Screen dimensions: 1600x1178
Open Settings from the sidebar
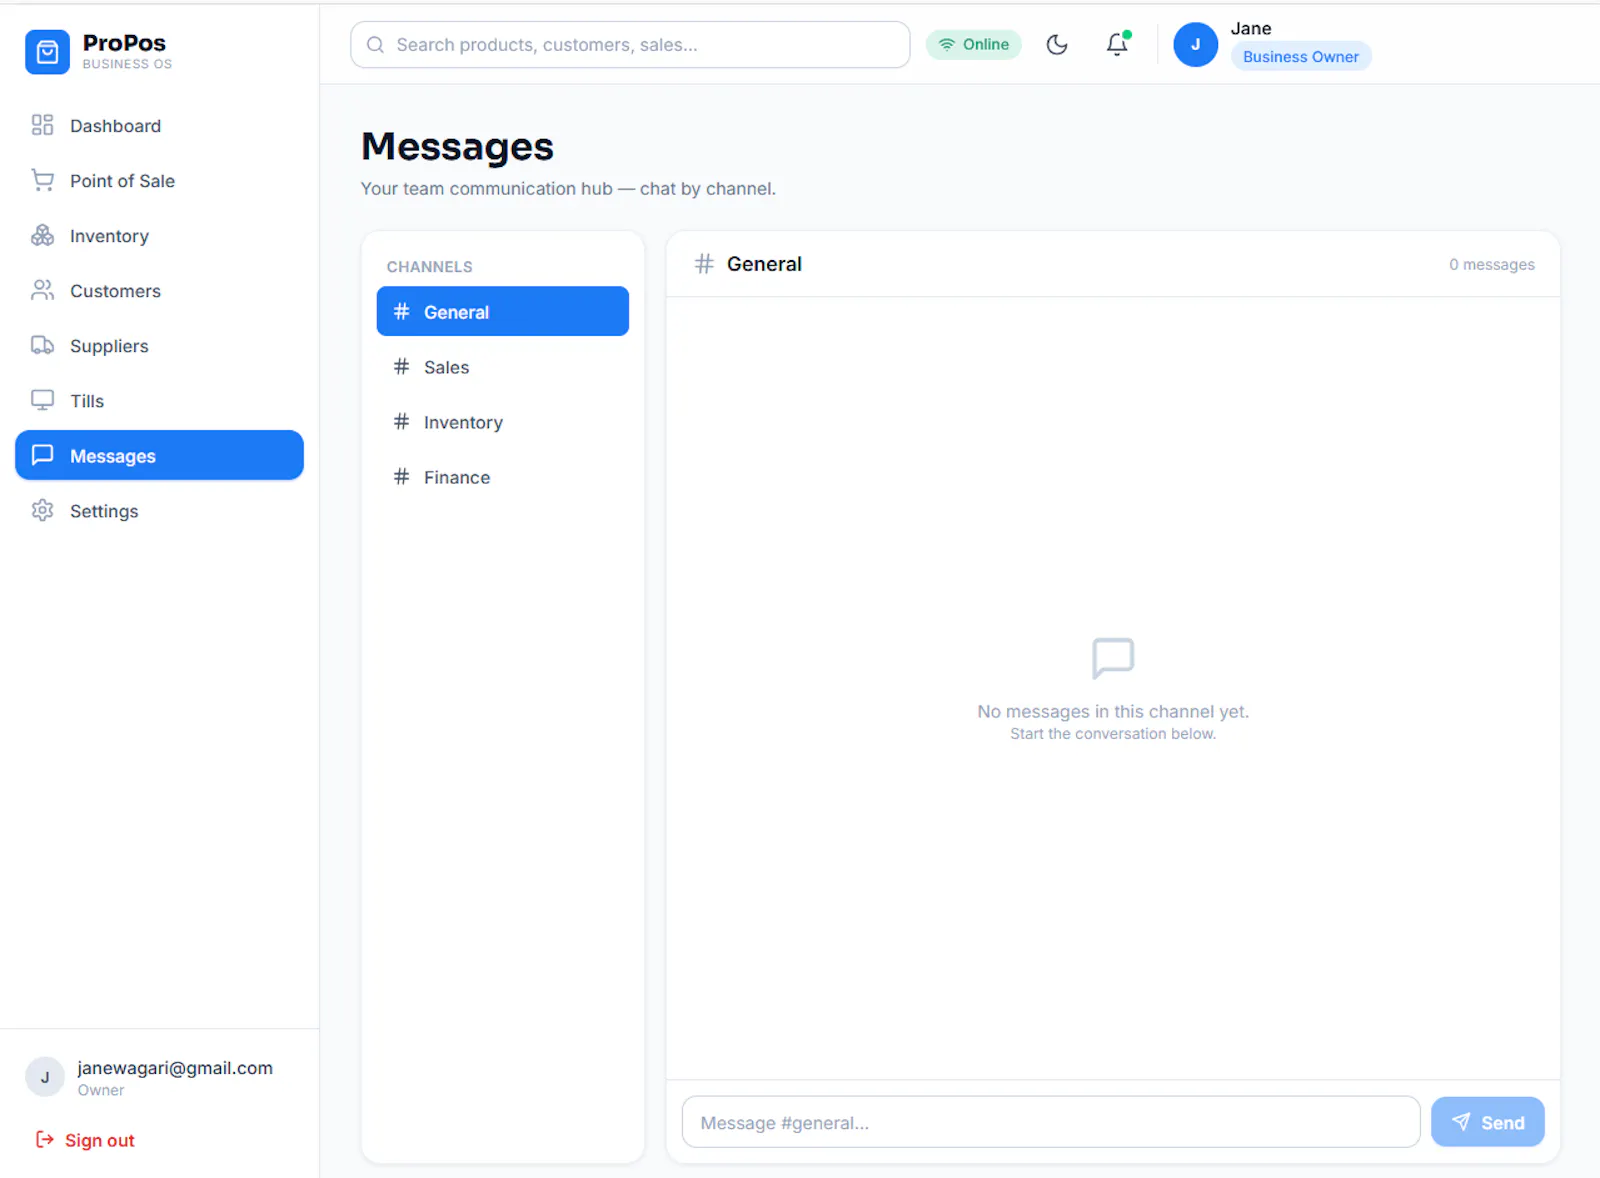click(x=159, y=510)
